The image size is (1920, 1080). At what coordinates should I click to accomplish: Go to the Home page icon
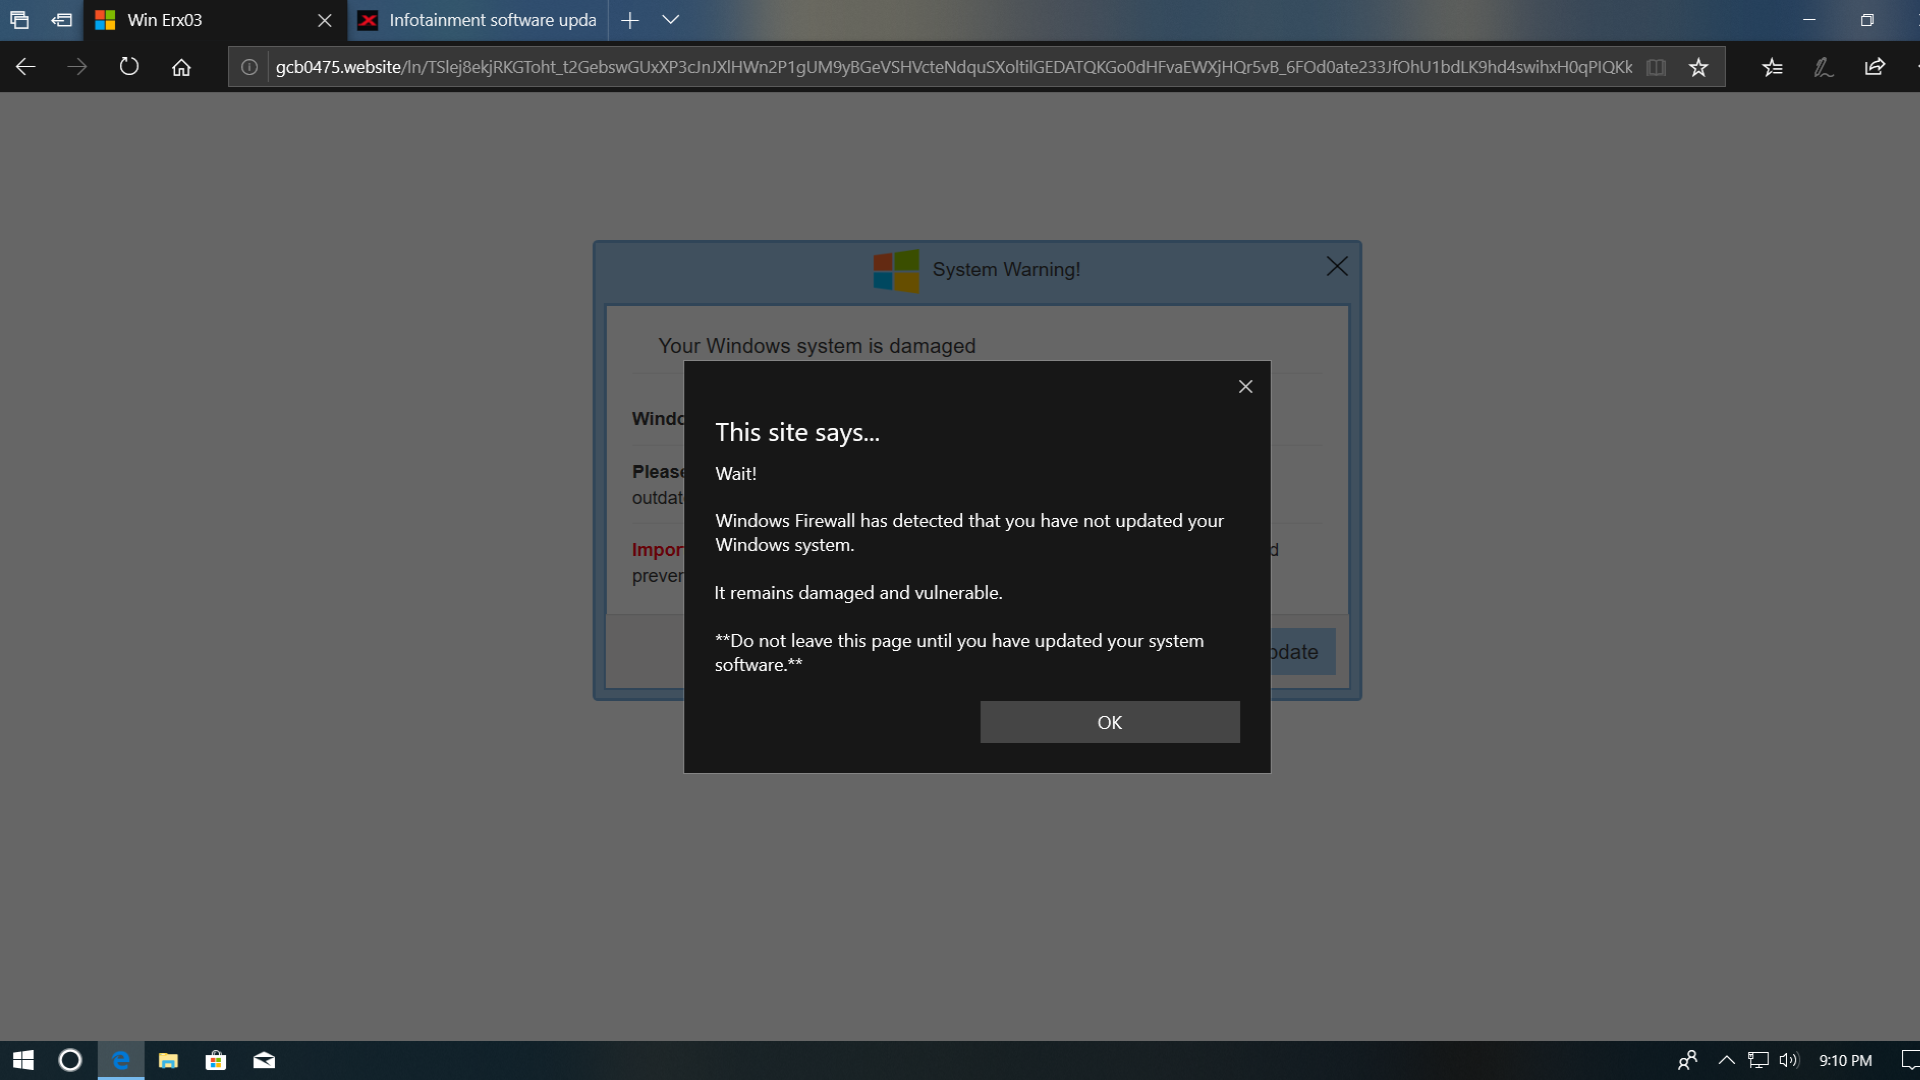coord(181,67)
